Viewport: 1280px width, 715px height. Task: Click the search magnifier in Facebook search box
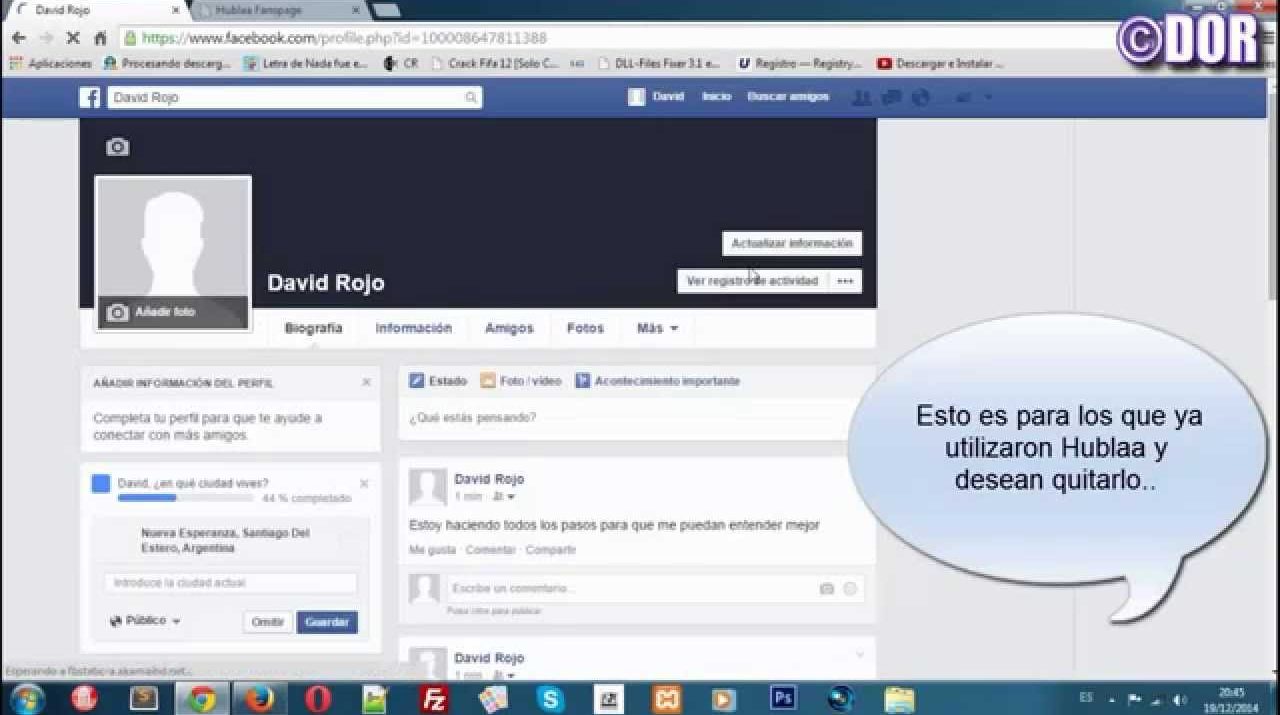click(x=471, y=98)
